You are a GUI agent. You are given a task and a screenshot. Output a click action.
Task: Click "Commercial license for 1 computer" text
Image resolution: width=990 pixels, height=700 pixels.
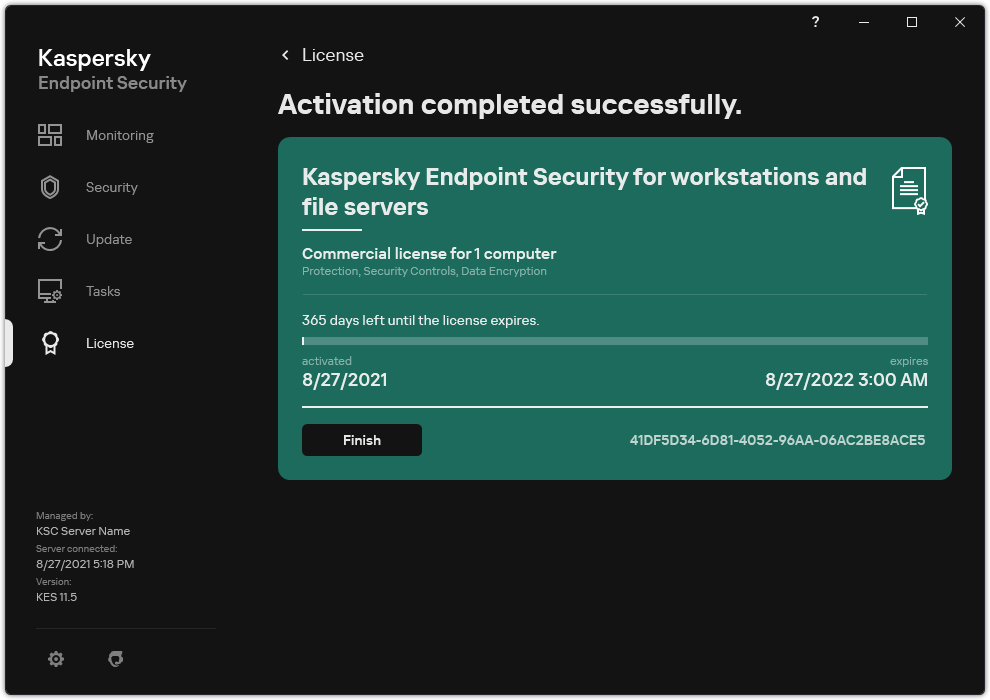[429, 254]
